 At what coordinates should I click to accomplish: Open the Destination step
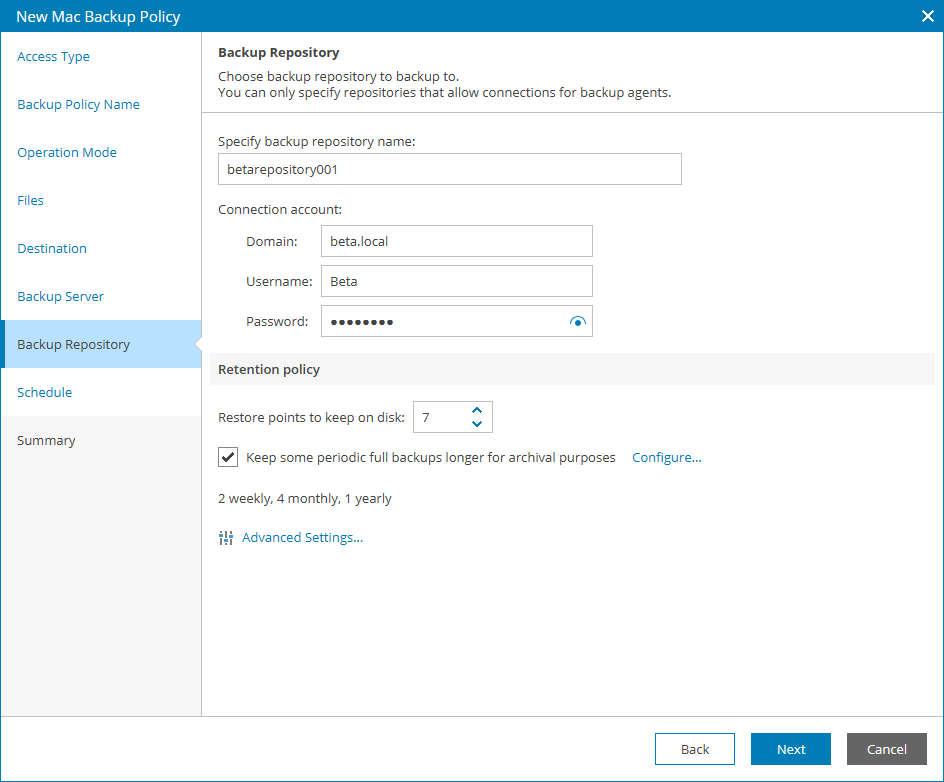pyautogui.click(x=51, y=248)
